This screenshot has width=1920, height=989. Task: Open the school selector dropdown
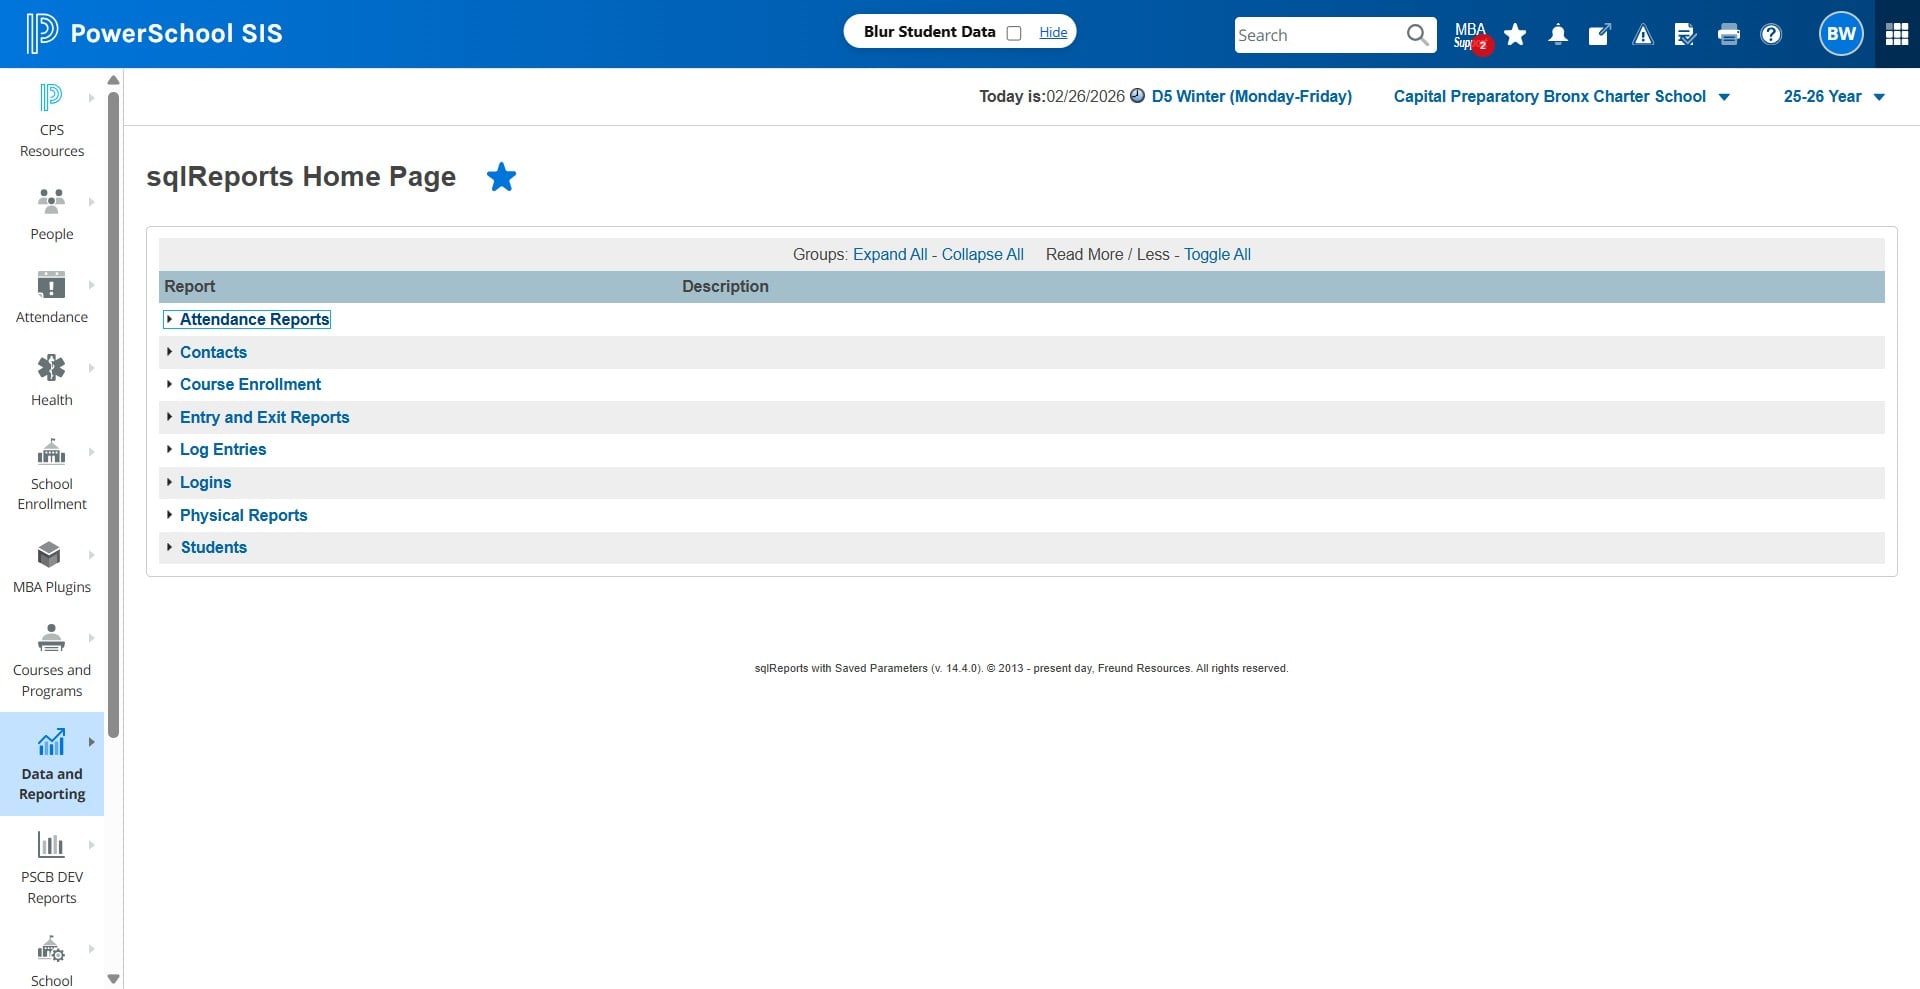click(x=1562, y=96)
